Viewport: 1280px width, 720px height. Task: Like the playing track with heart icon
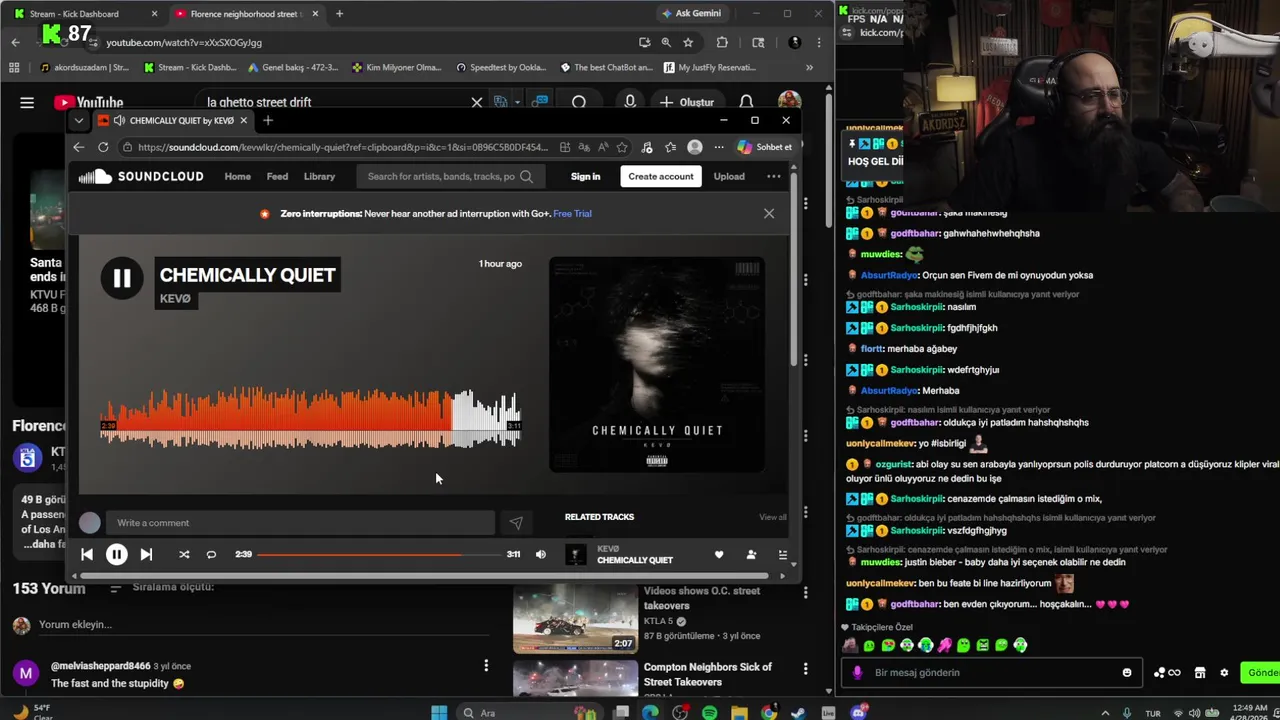[719, 554]
